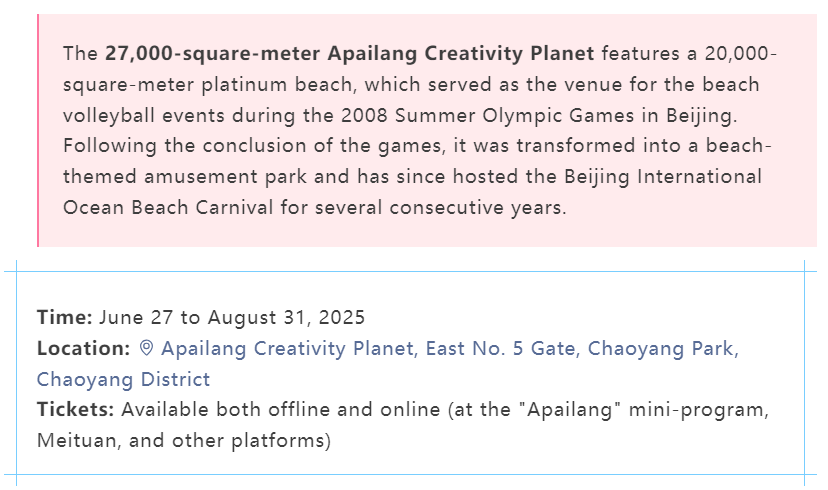This screenshot has height=490, width=828.
Task: Click the bold 27,000-square-meter Apailang Creativity Planet heading text
Action: click(350, 53)
